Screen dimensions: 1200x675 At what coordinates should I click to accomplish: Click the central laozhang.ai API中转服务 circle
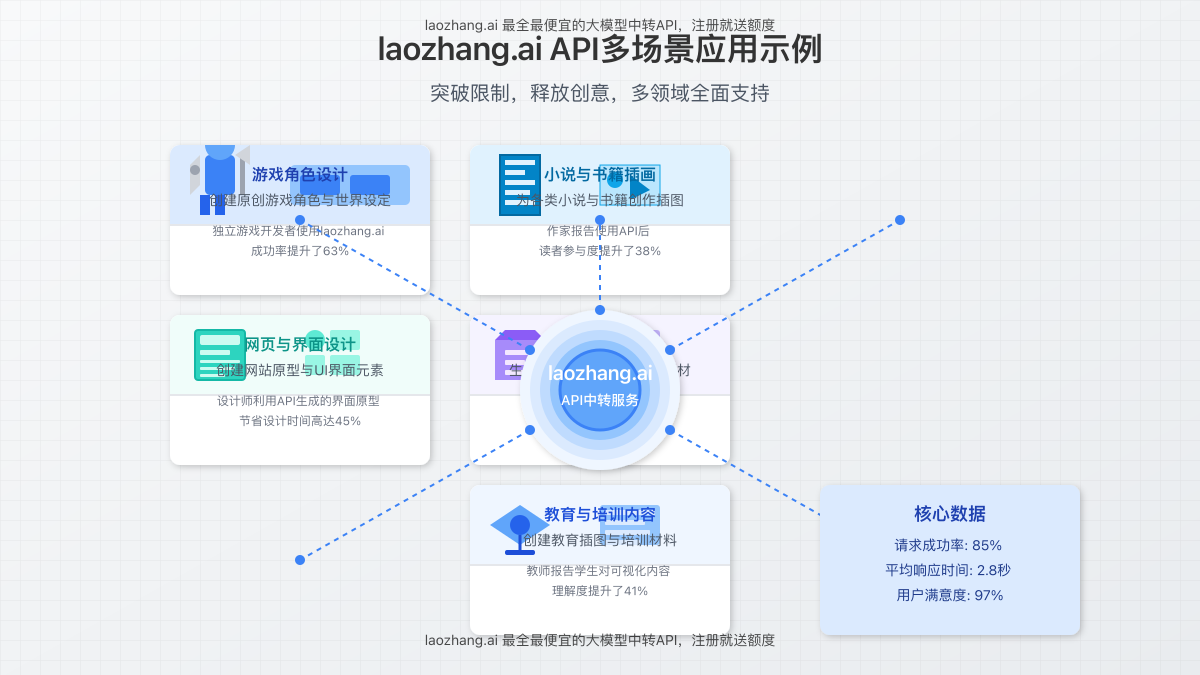click(600, 390)
